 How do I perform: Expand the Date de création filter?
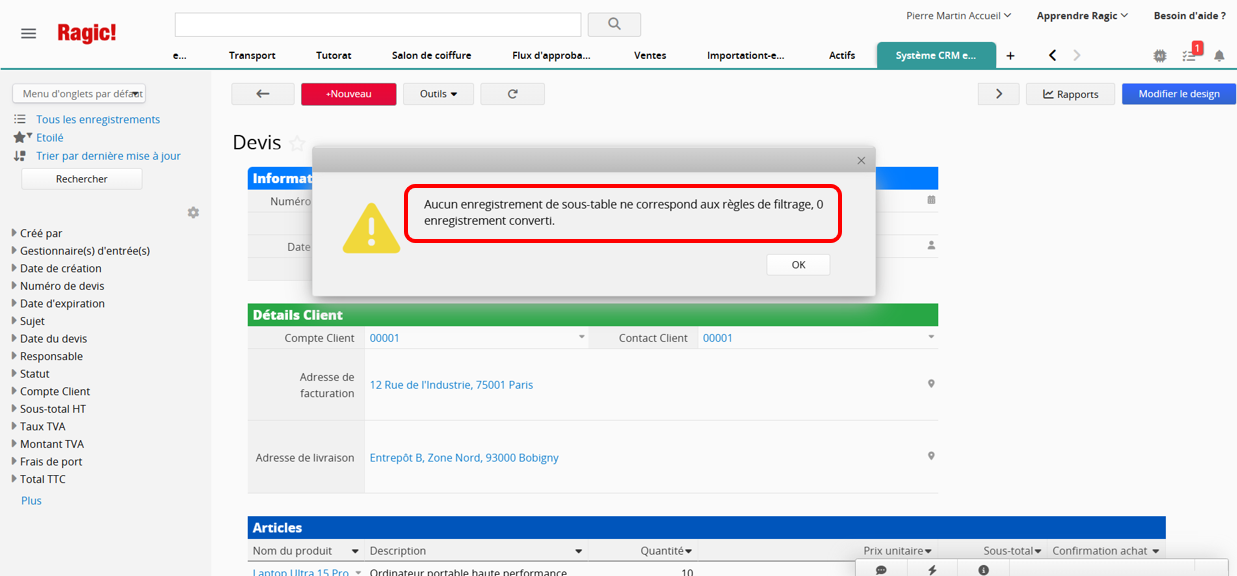point(60,269)
